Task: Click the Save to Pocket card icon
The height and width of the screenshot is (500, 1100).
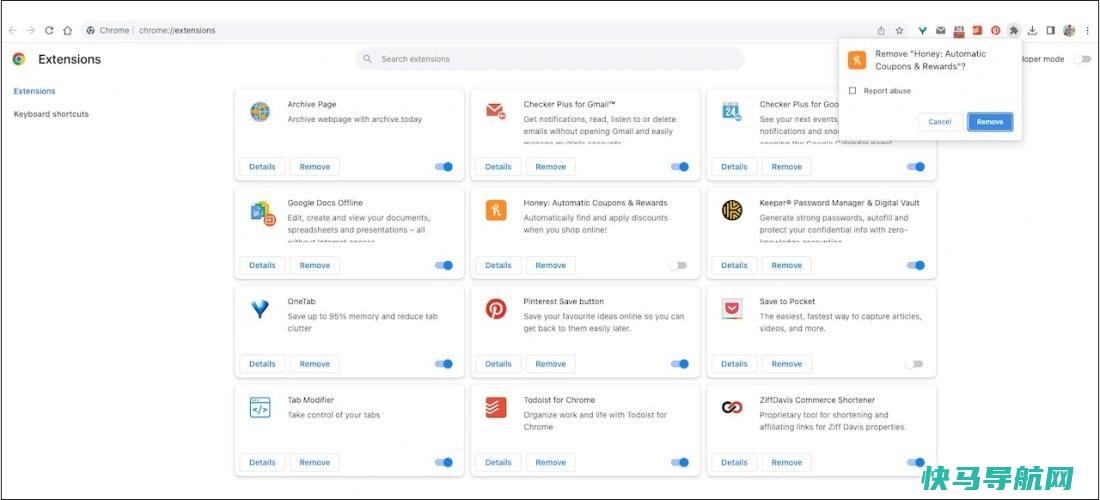Action: click(732, 309)
